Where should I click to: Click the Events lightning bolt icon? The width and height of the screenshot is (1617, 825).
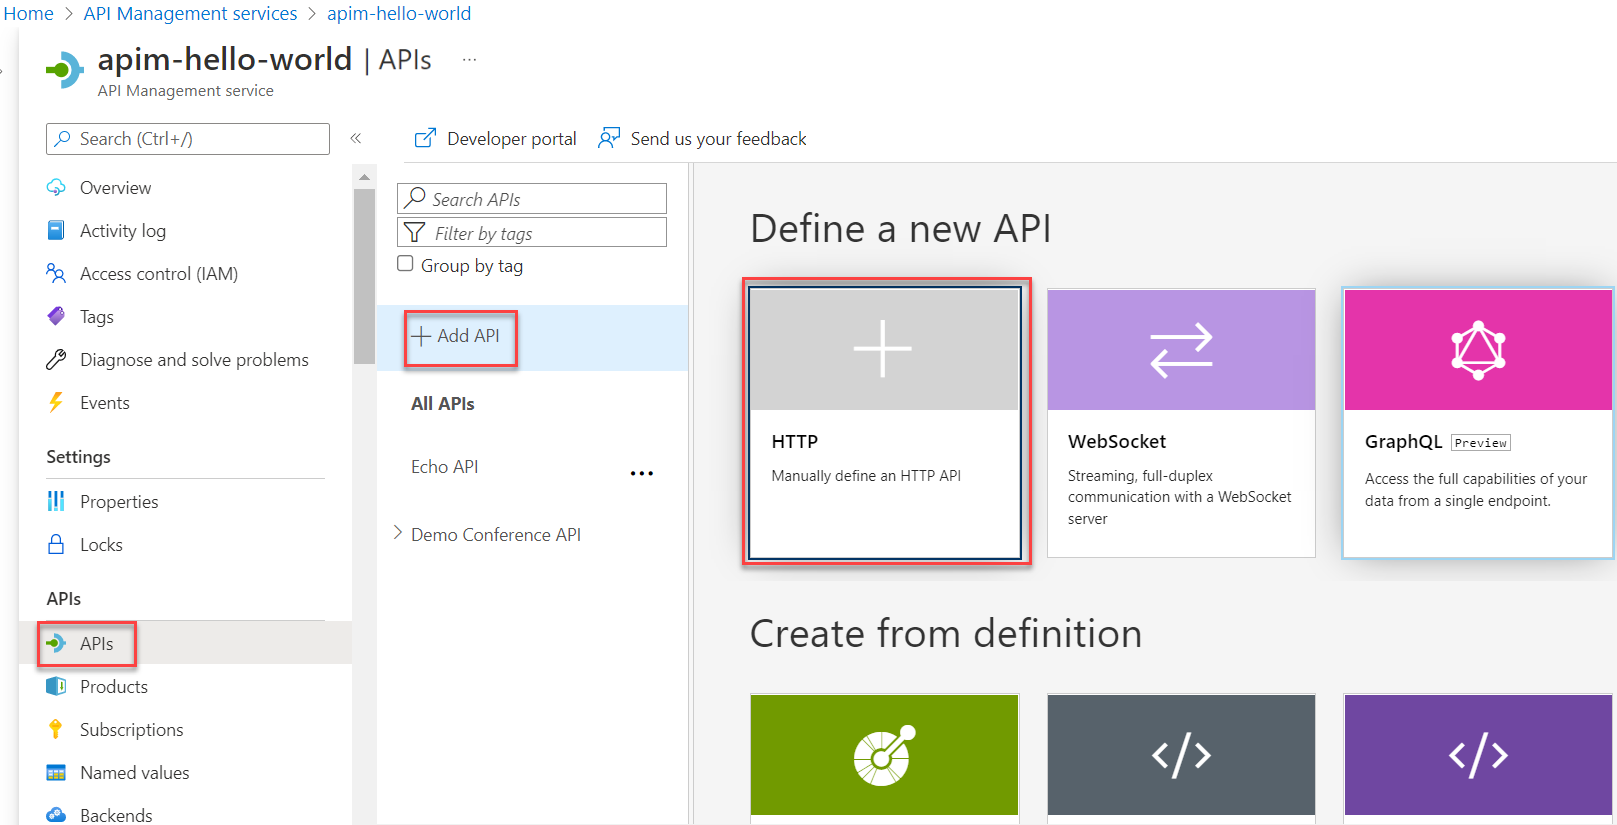point(56,402)
